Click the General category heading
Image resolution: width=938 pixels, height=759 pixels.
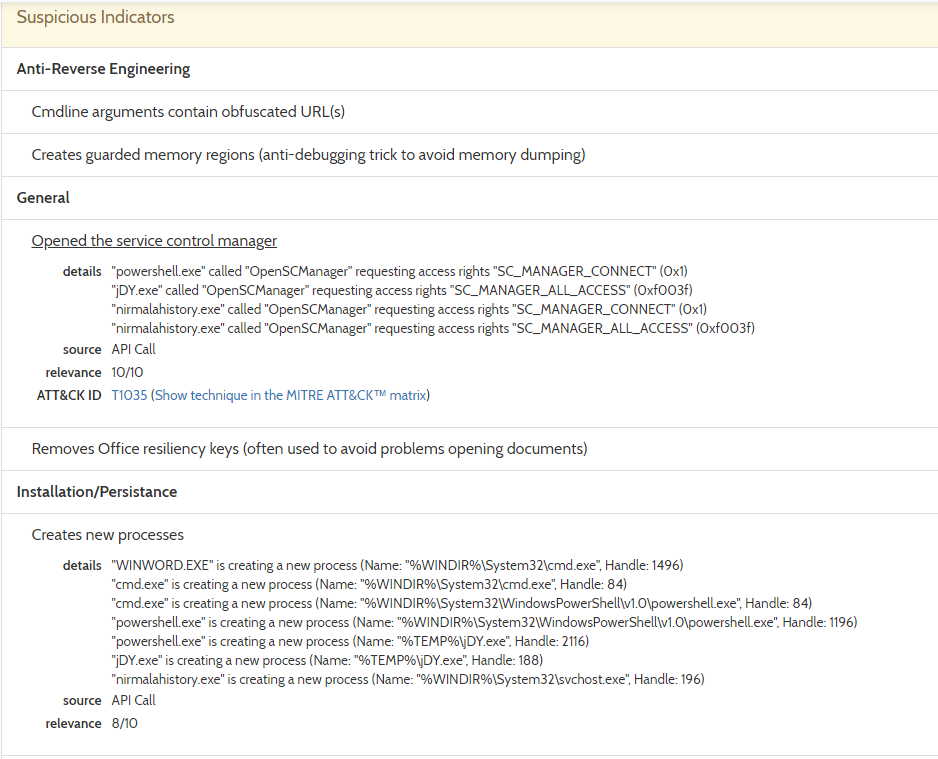click(43, 198)
